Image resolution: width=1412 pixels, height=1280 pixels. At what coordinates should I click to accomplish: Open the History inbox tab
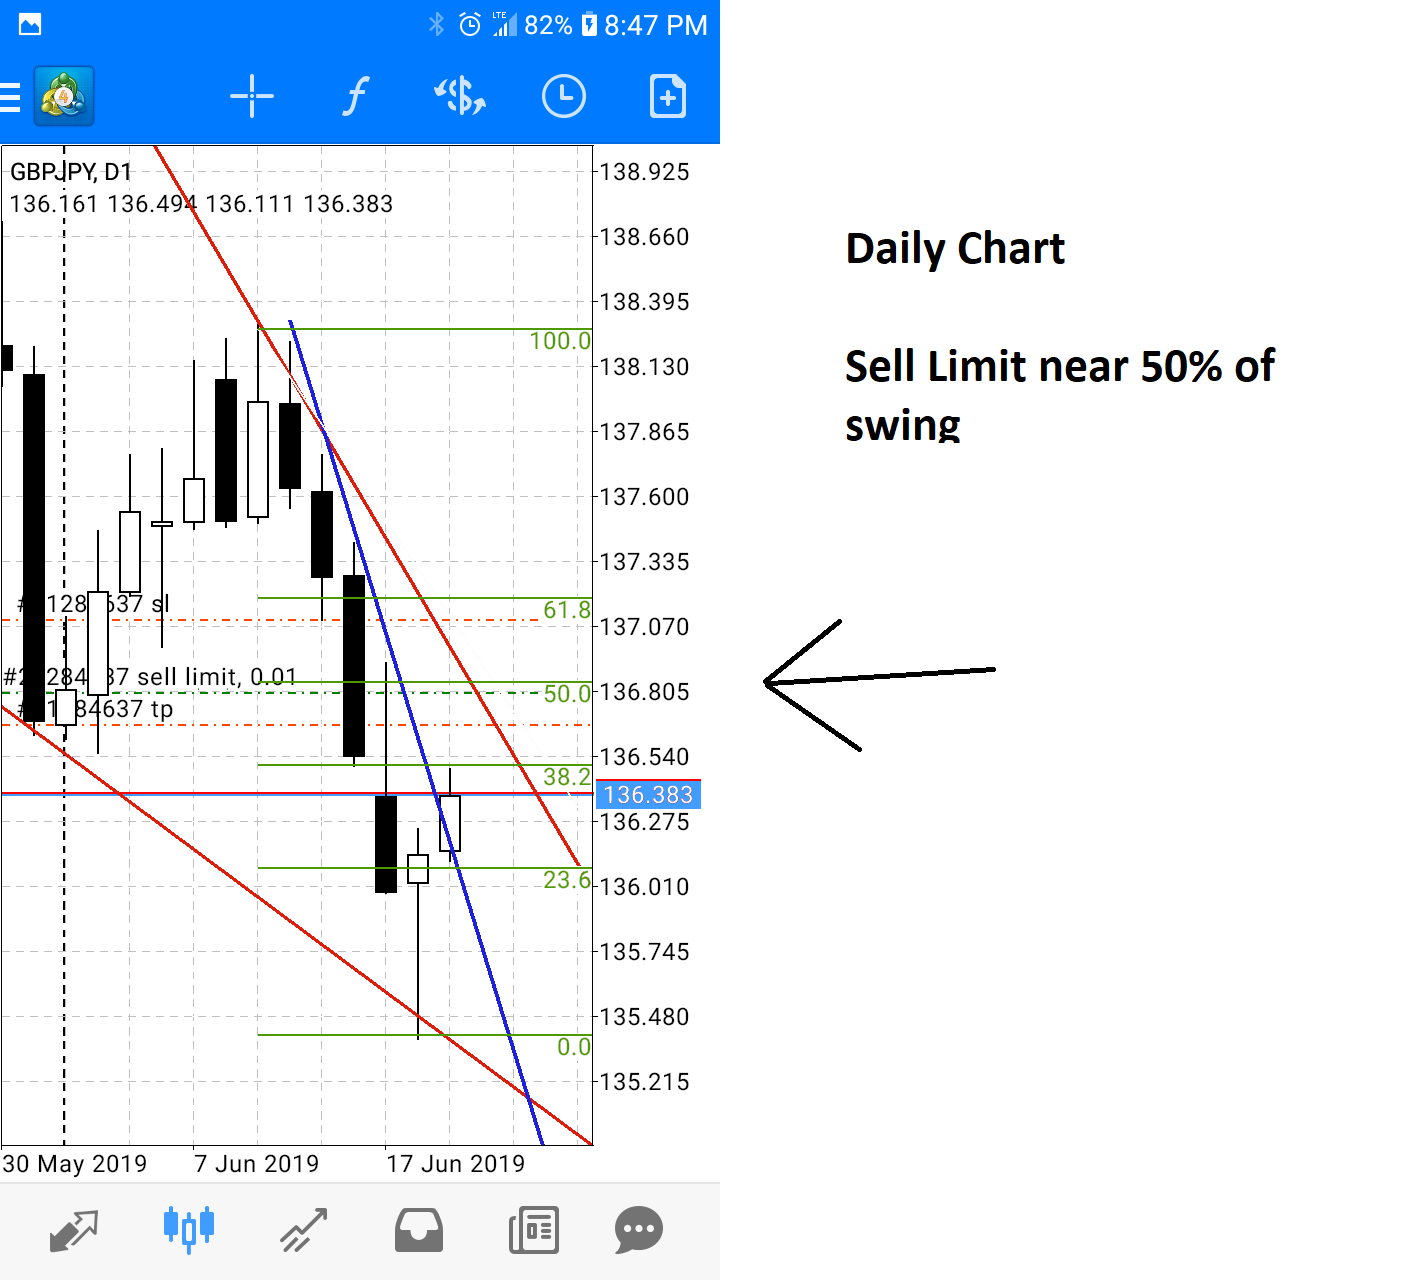[x=418, y=1230]
